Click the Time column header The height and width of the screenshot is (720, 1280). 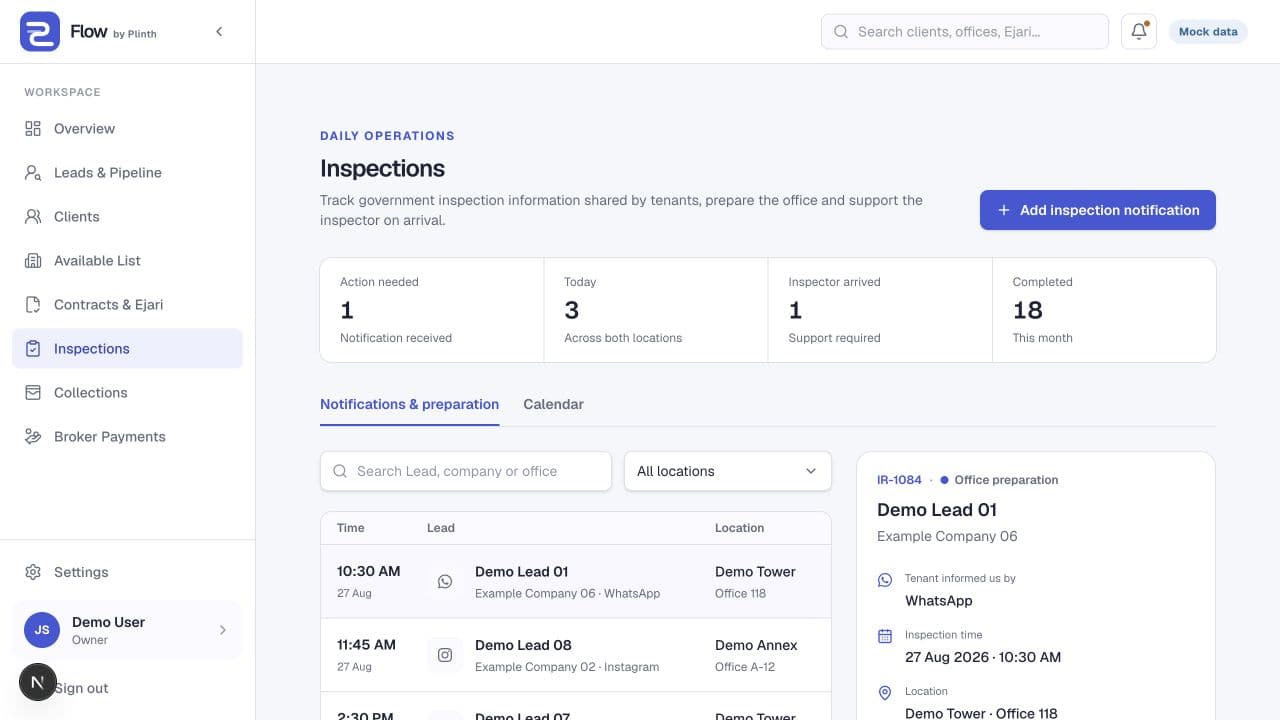tap(351, 528)
